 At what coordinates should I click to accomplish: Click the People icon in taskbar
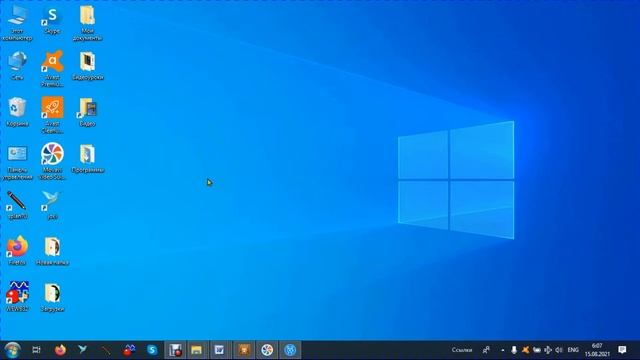point(486,350)
